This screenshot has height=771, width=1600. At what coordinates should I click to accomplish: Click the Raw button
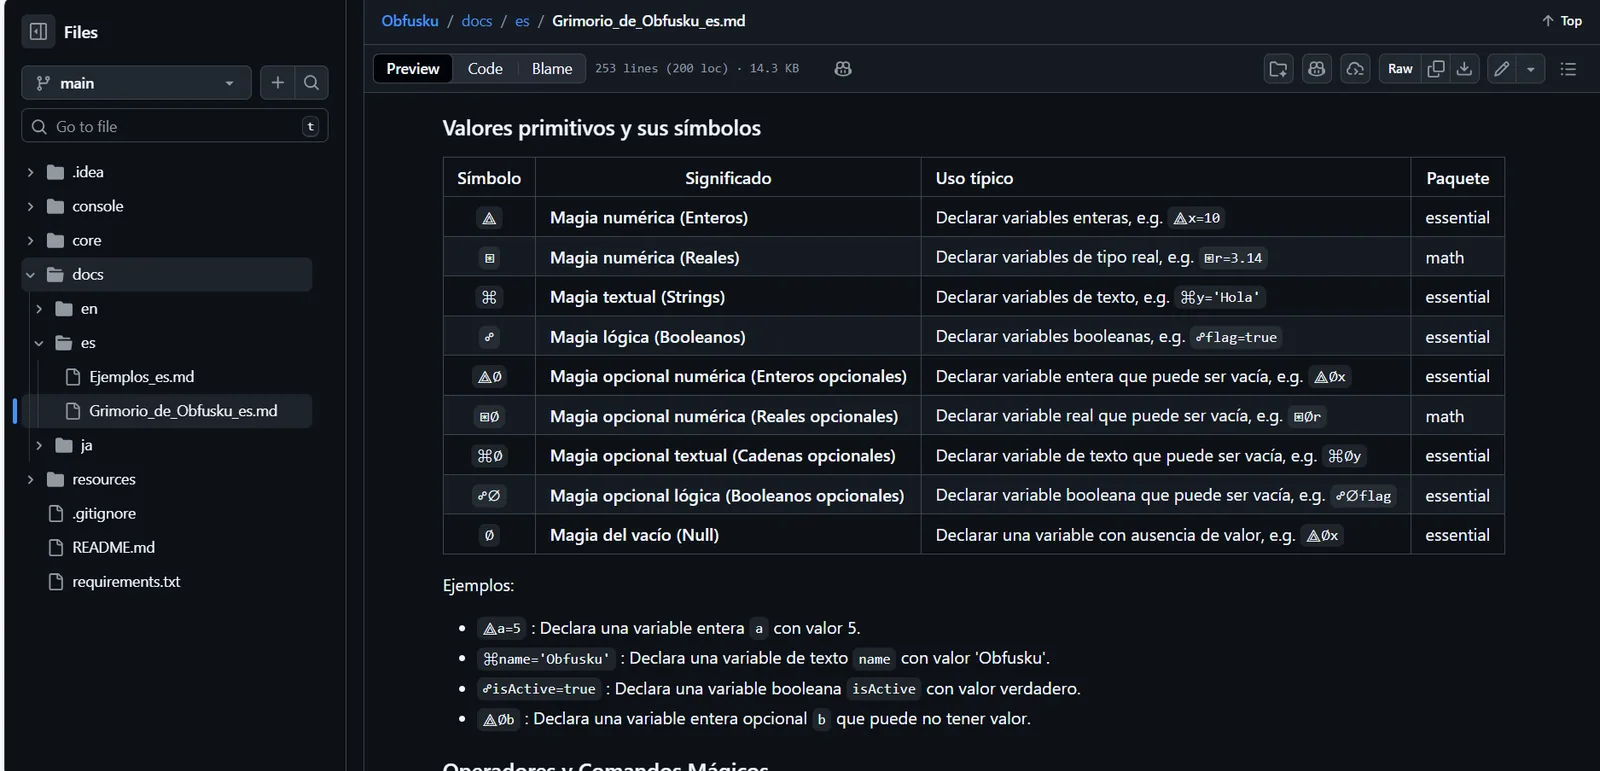[1400, 68]
